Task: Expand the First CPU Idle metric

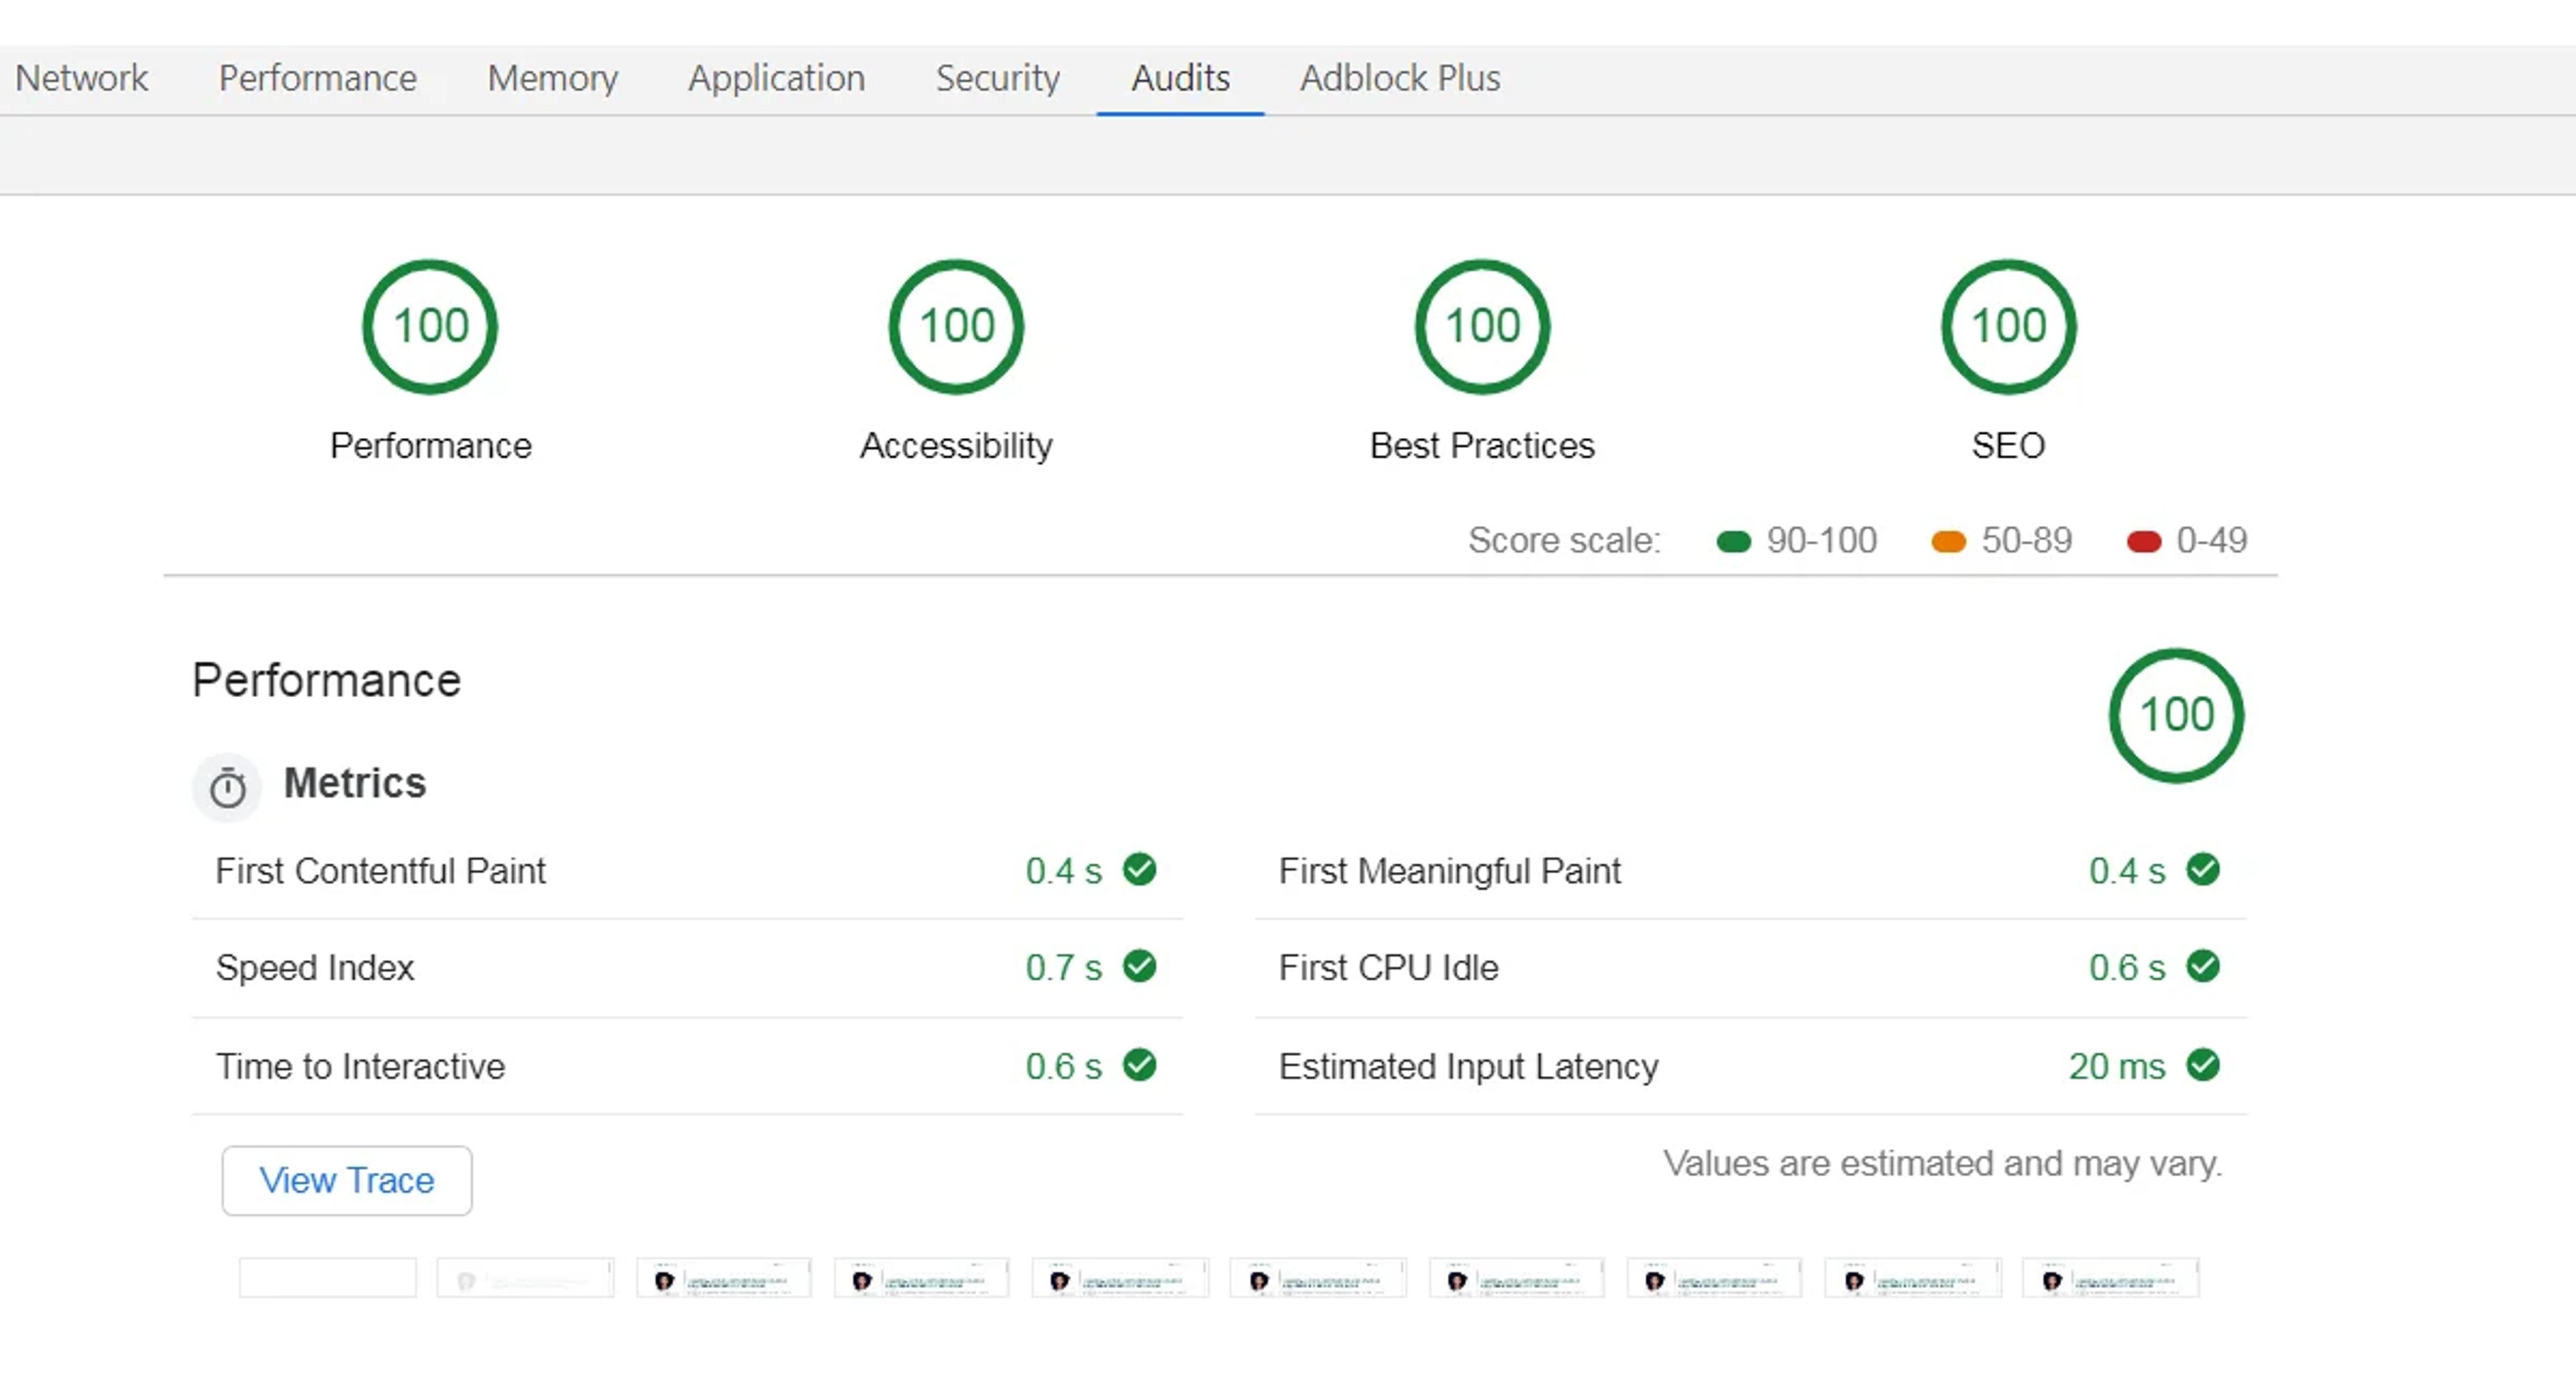Action: [1750, 968]
